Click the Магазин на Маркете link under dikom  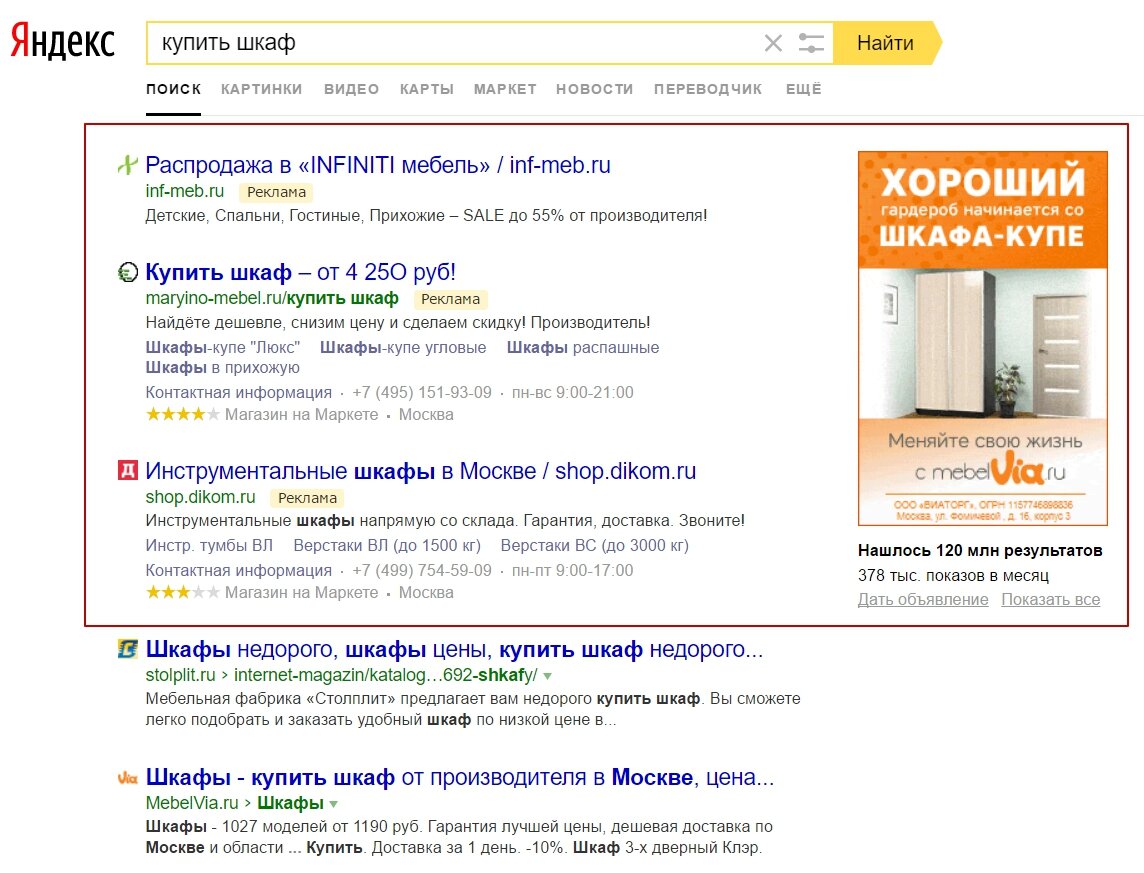pyautogui.click(x=301, y=593)
